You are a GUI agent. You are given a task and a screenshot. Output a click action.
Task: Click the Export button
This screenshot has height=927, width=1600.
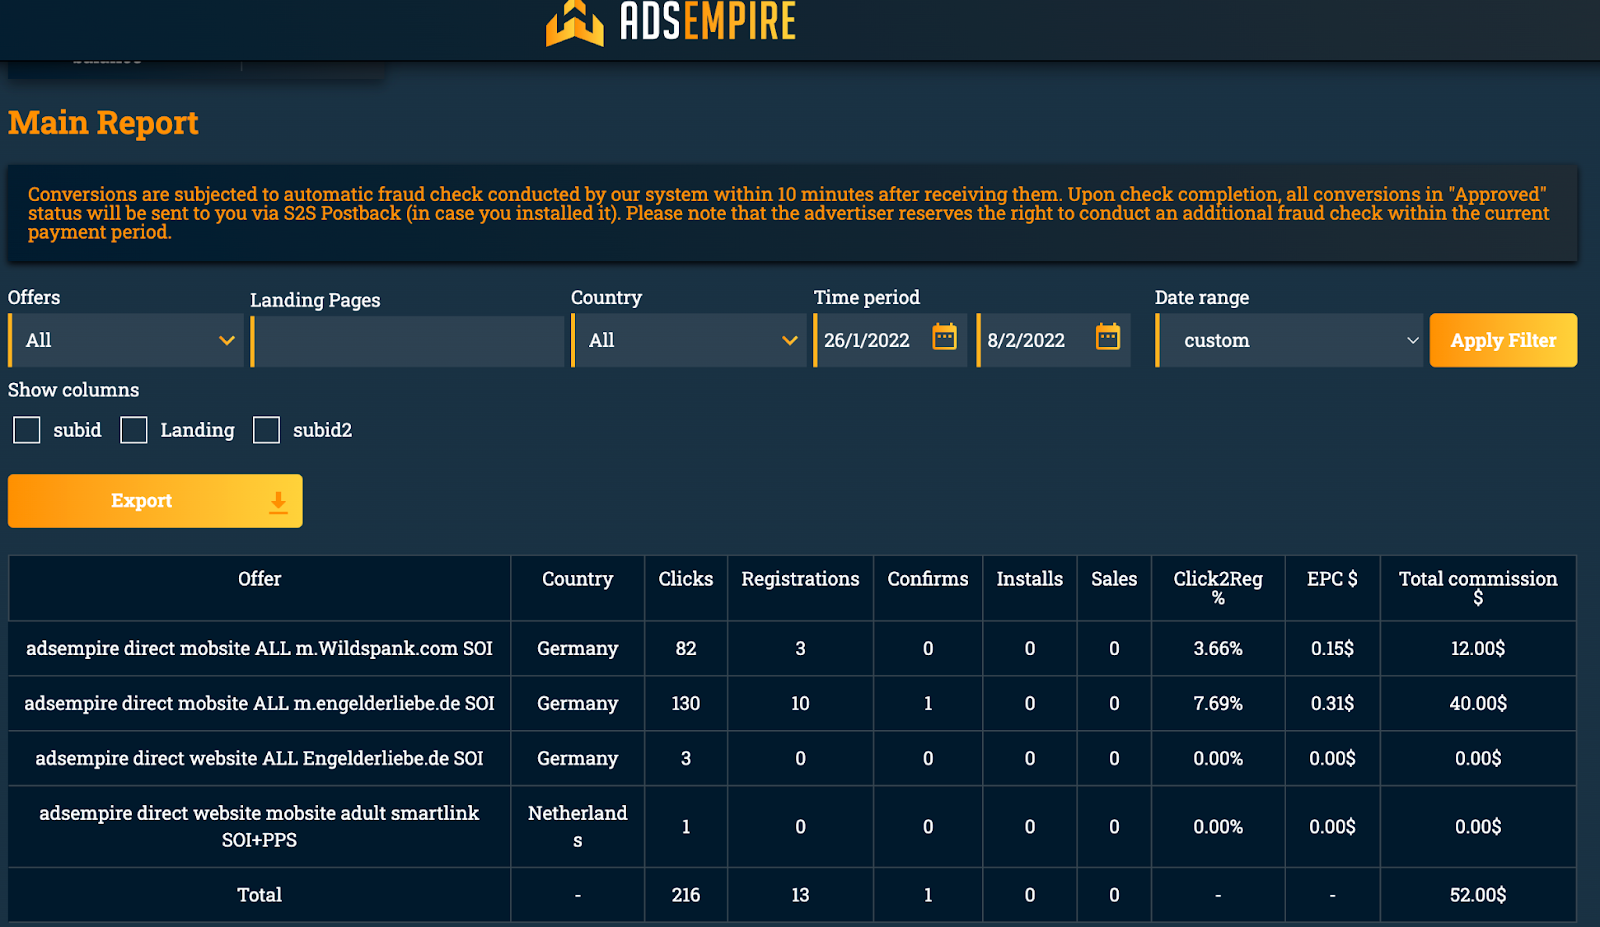[155, 501]
